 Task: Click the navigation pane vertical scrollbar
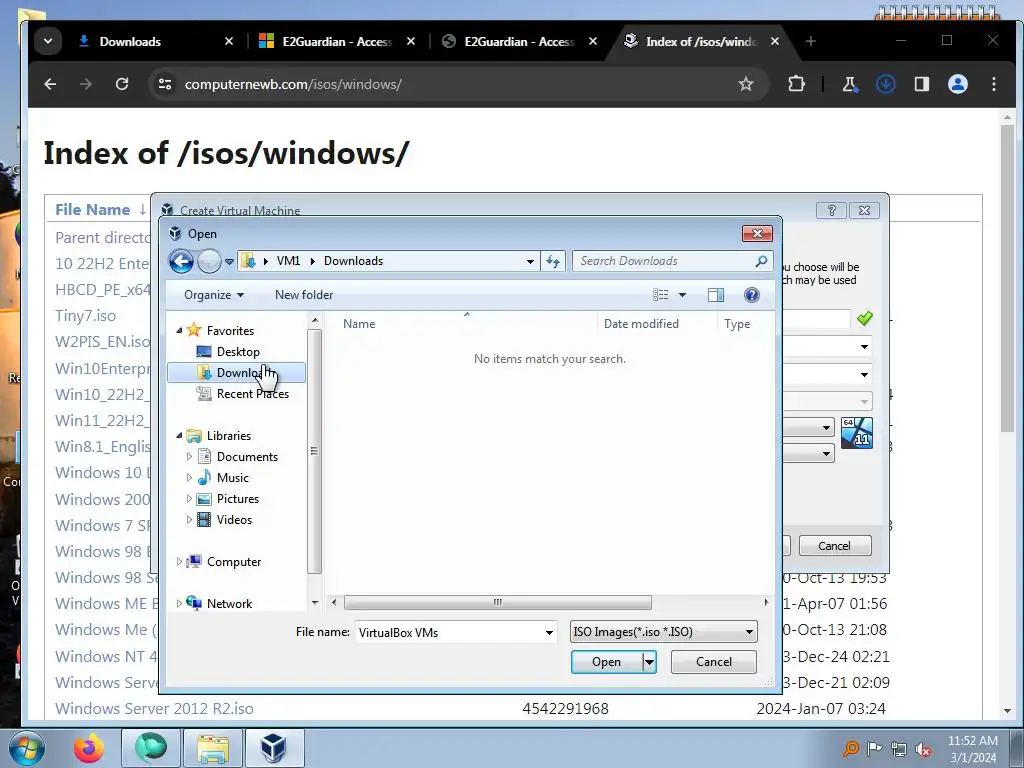click(315, 451)
